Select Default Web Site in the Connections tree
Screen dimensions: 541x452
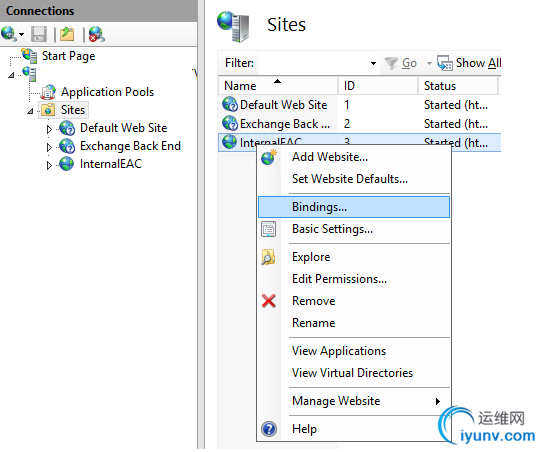coord(124,128)
